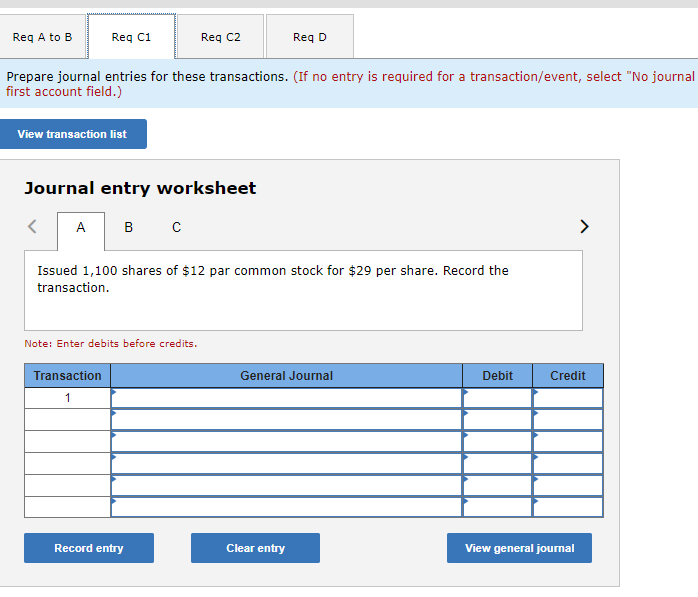This screenshot has width=698, height=597.
Task: Click second row Debit amount field
Action: (x=498, y=420)
